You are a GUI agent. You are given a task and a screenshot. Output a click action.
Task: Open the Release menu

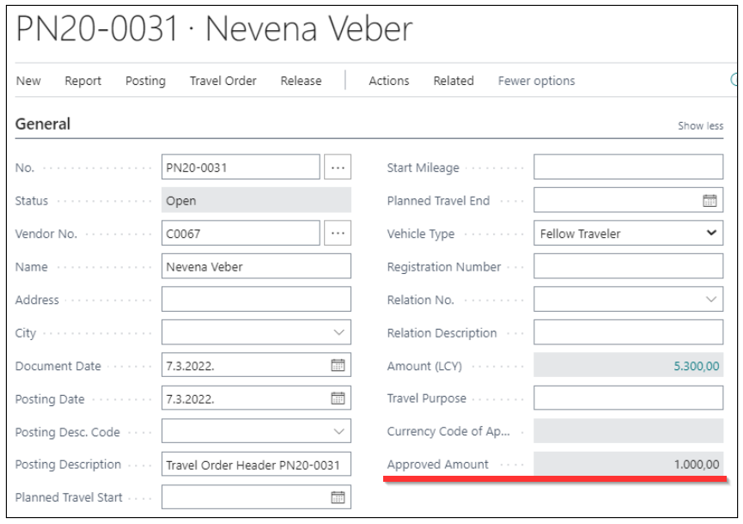(x=301, y=81)
